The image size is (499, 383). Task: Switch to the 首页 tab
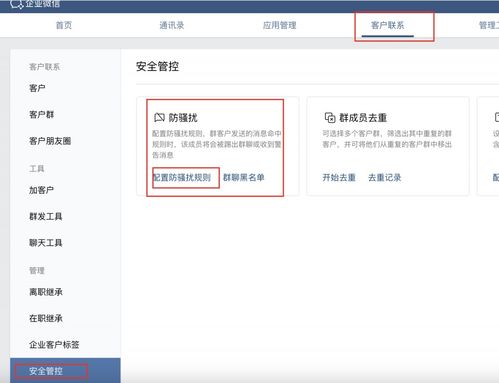[x=64, y=25]
